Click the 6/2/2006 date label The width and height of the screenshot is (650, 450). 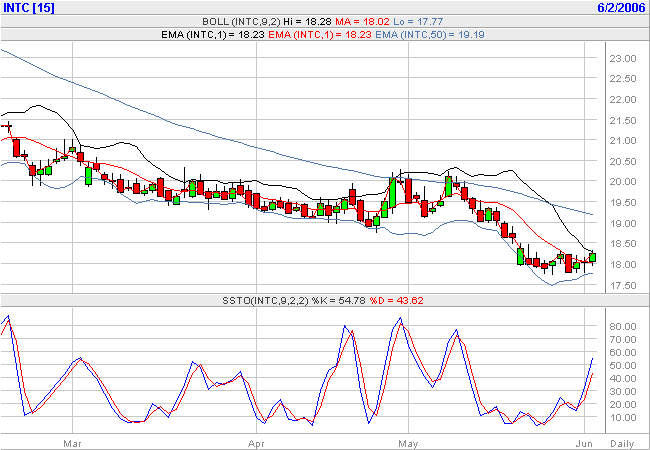coord(621,7)
